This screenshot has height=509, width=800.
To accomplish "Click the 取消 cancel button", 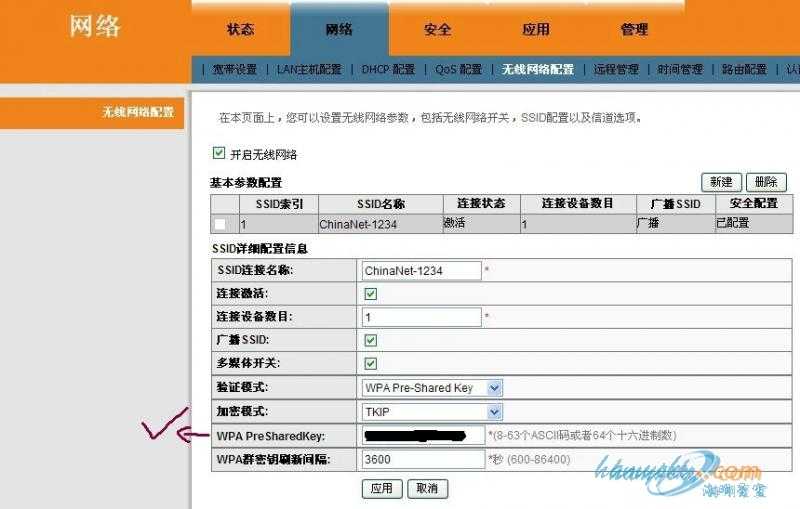I will [428, 489].
